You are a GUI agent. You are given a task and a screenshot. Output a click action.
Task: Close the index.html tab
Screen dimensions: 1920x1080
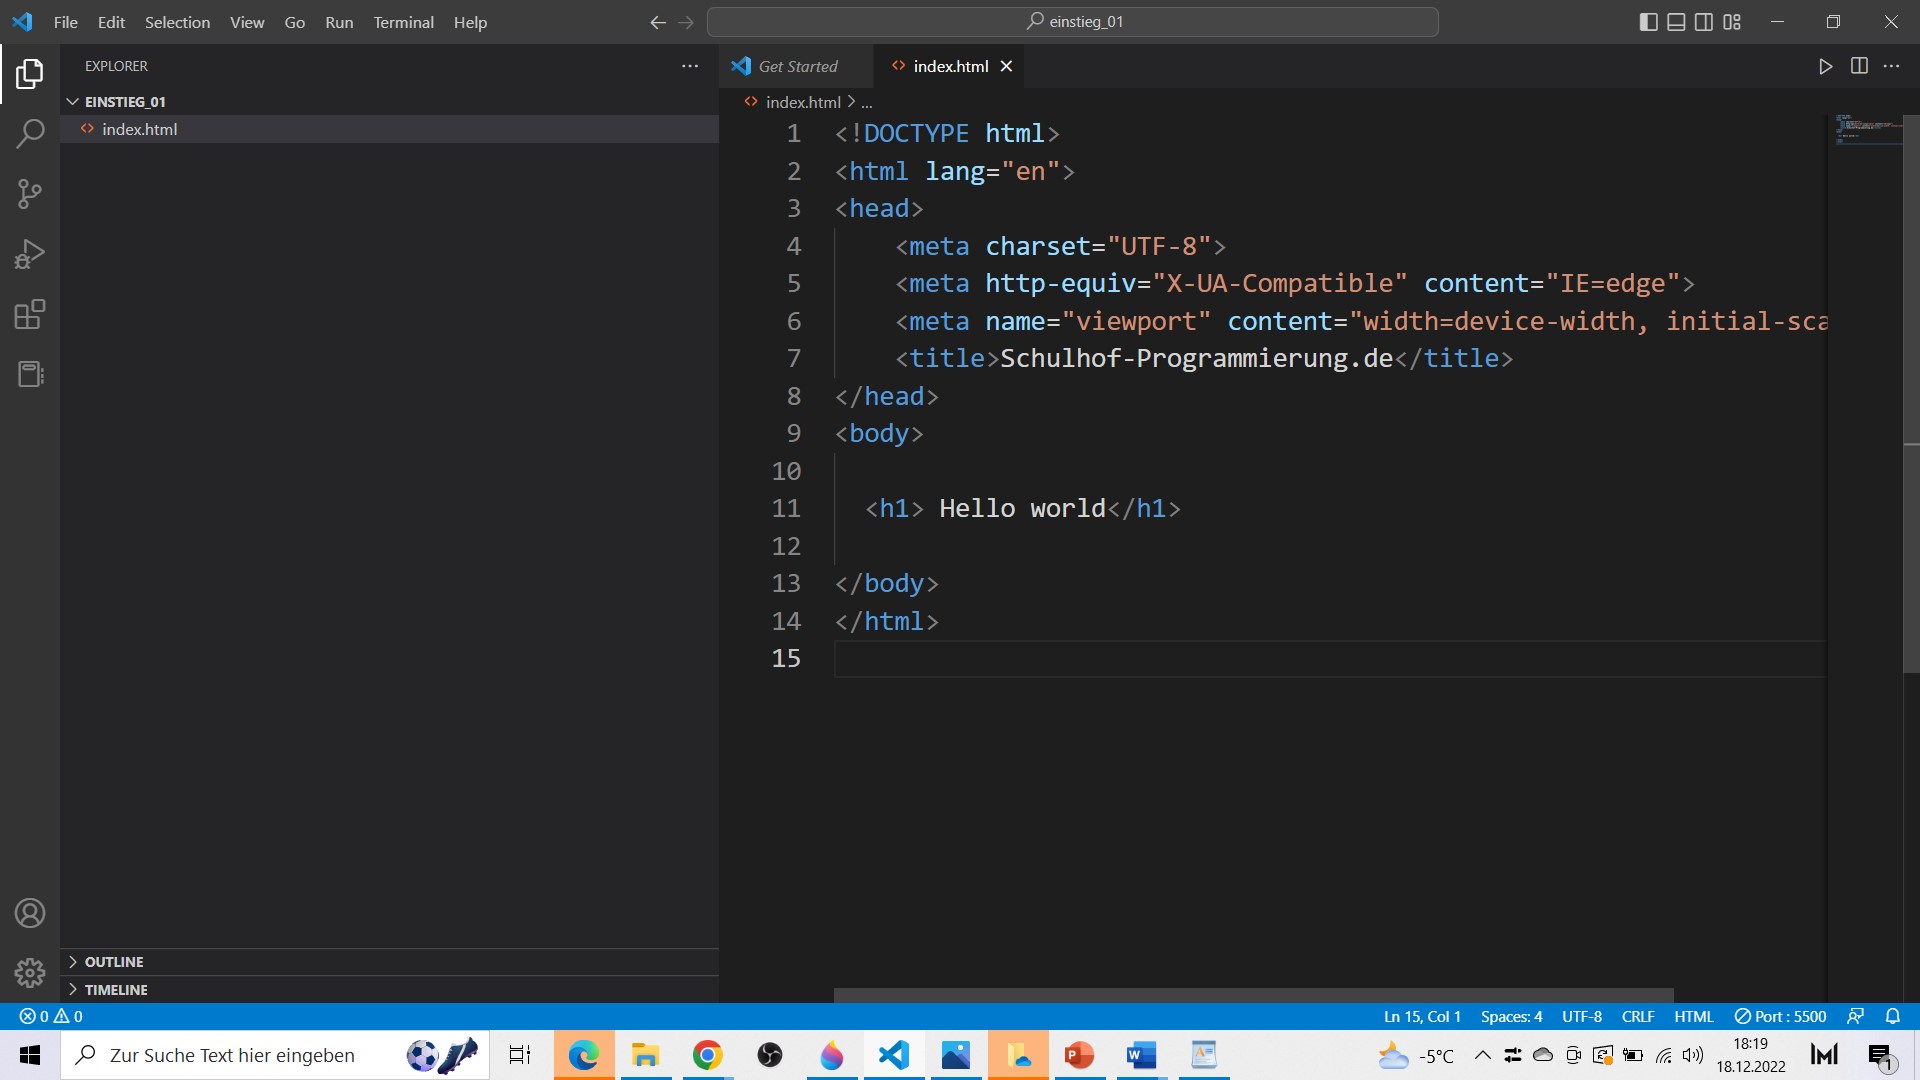click(x=1007, y=66)
